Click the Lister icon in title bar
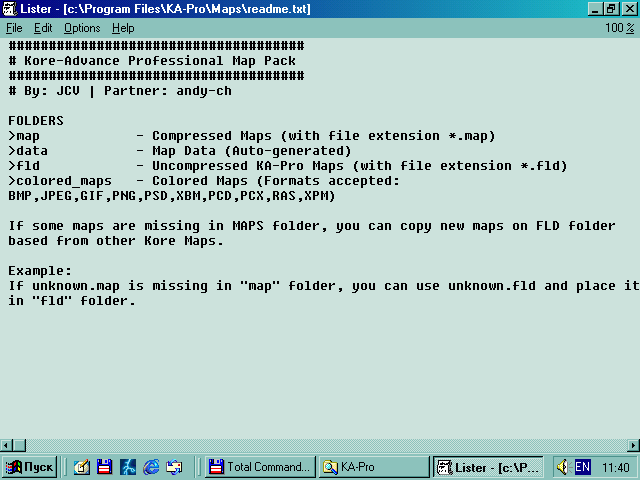The width and height of the screenshot is (640, 480). [x=9, y=9]
